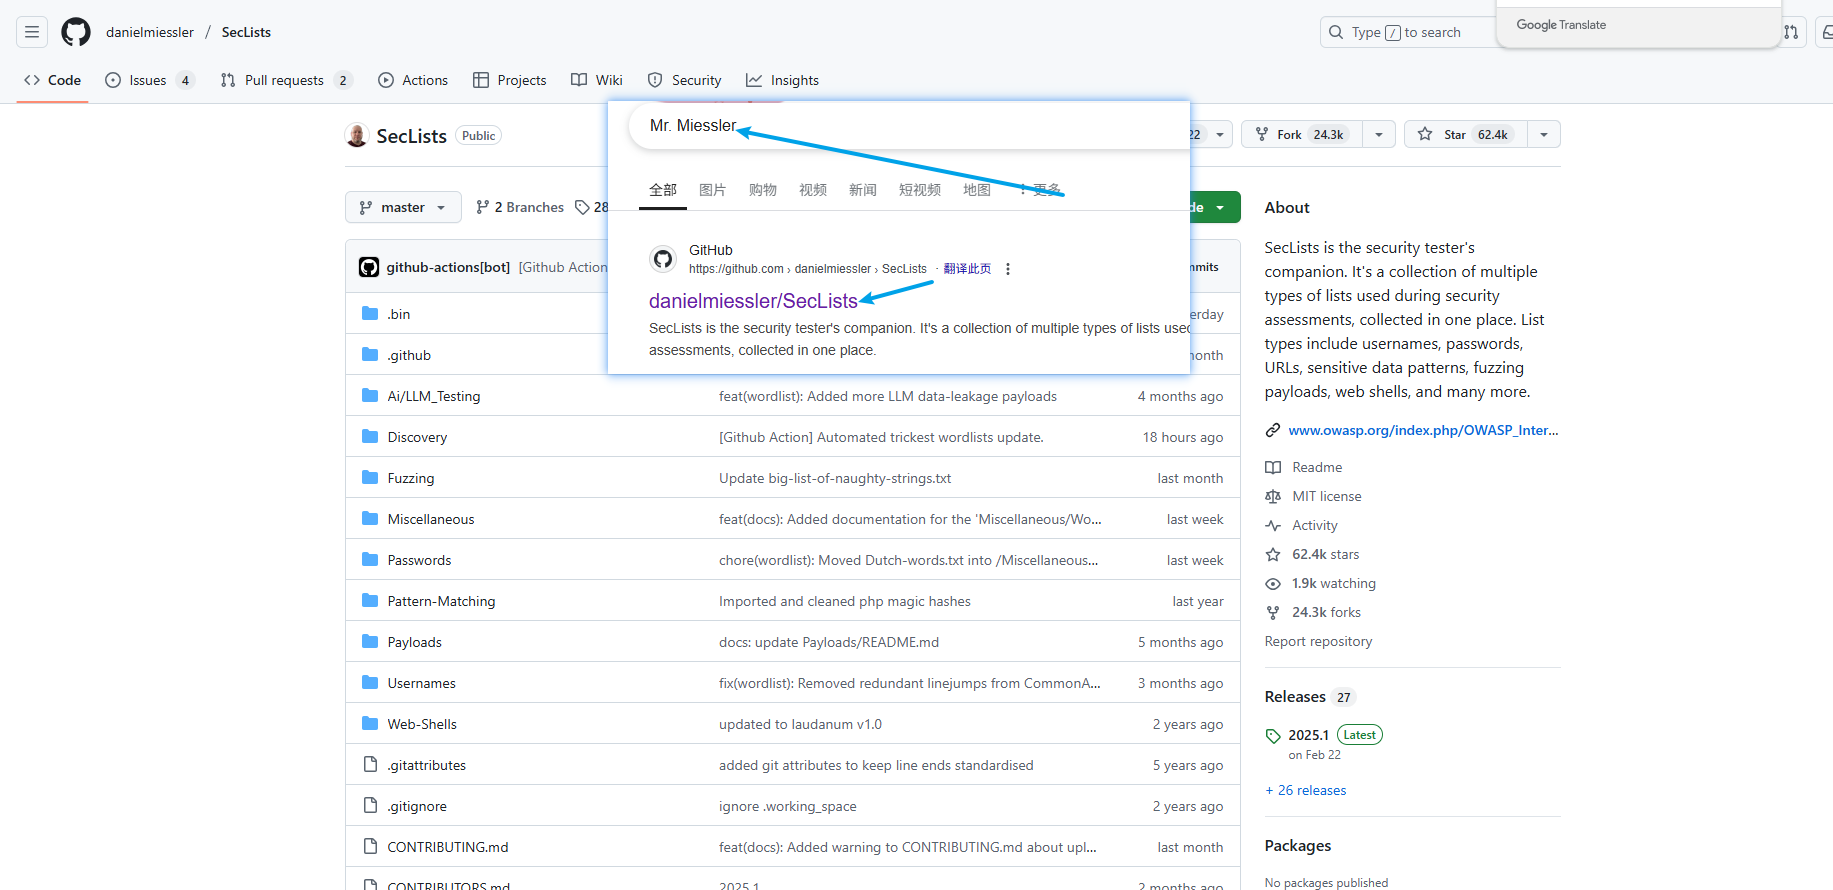Click the Fuzzing folder icon
The image size is (1833, 890).
click(370, 477)
